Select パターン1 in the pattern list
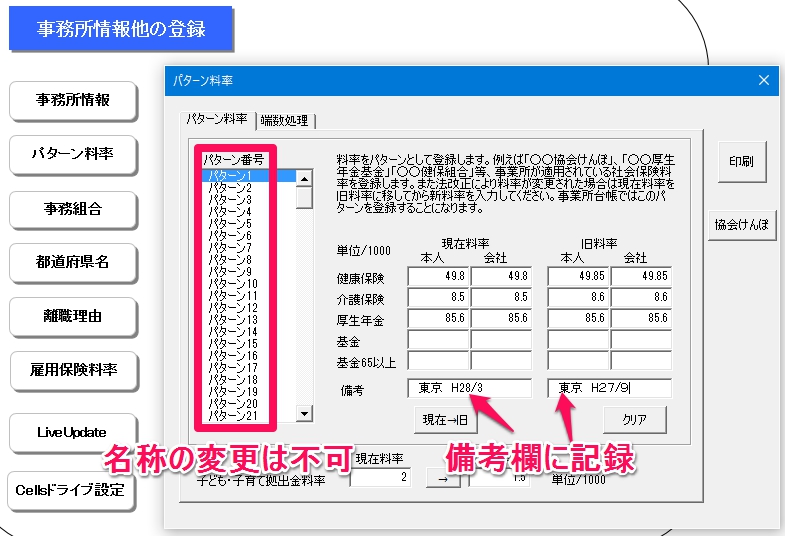This screenshot has height=536, width=785. (249, 176)
